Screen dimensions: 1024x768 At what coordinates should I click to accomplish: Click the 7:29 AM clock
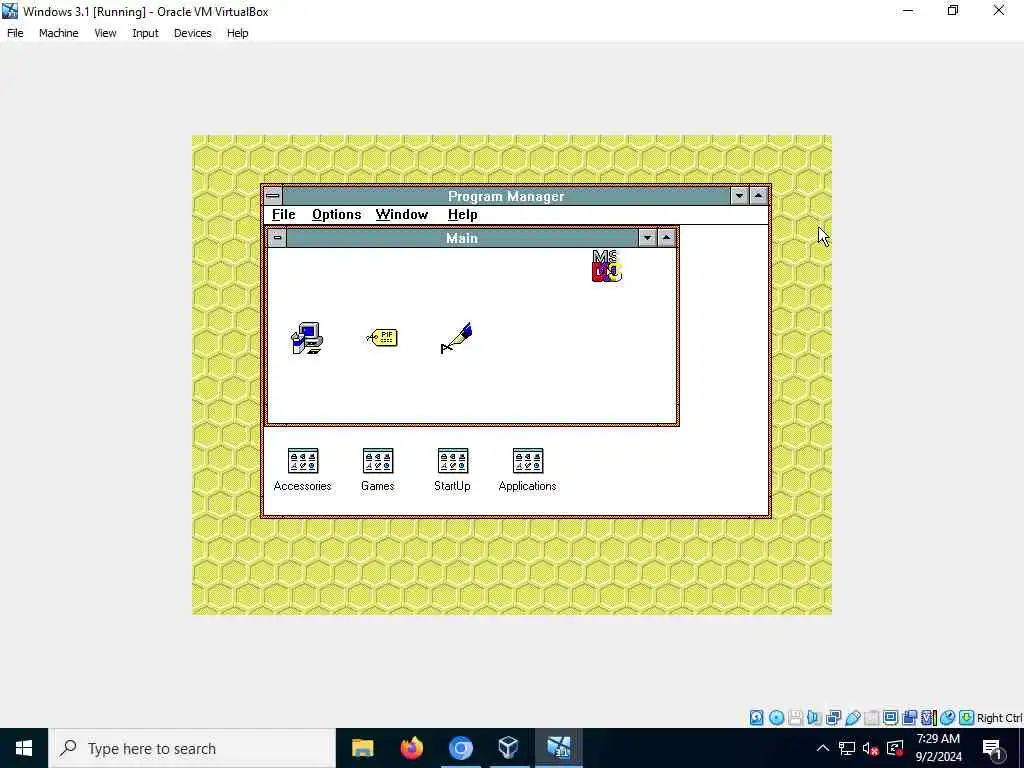click(x=938, y=739)
